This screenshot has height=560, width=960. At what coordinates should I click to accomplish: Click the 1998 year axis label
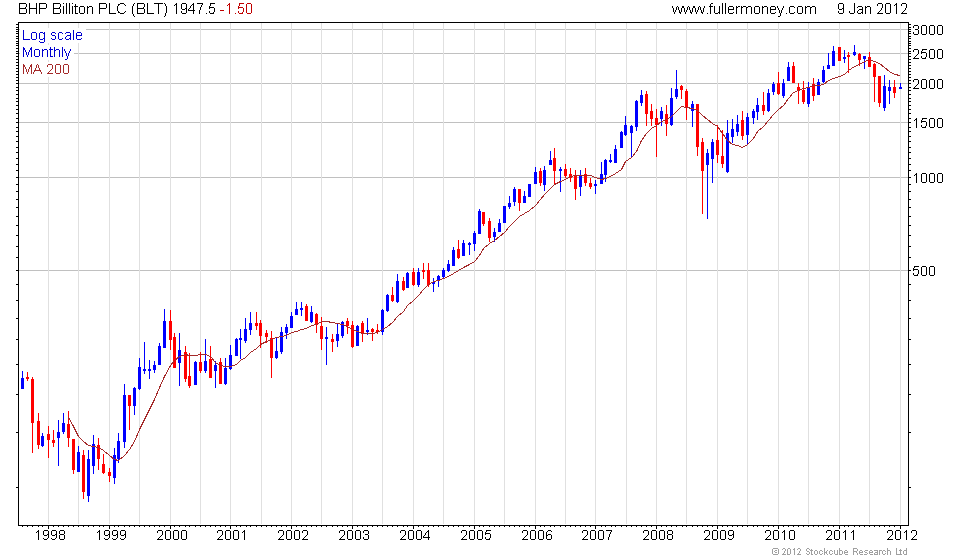pos(50,536)
